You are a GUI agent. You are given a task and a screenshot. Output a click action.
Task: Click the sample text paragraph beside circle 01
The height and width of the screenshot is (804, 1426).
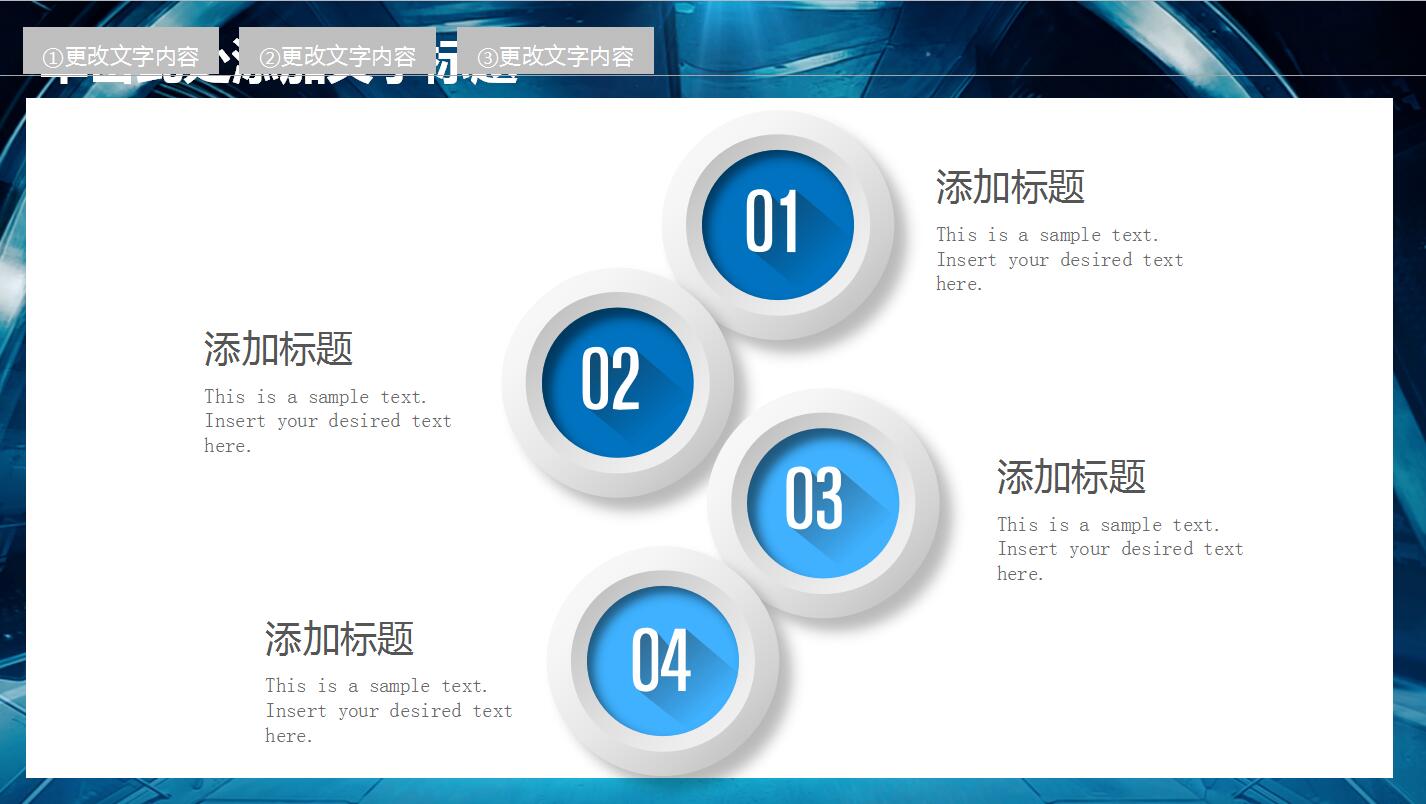pos(1059,259)
